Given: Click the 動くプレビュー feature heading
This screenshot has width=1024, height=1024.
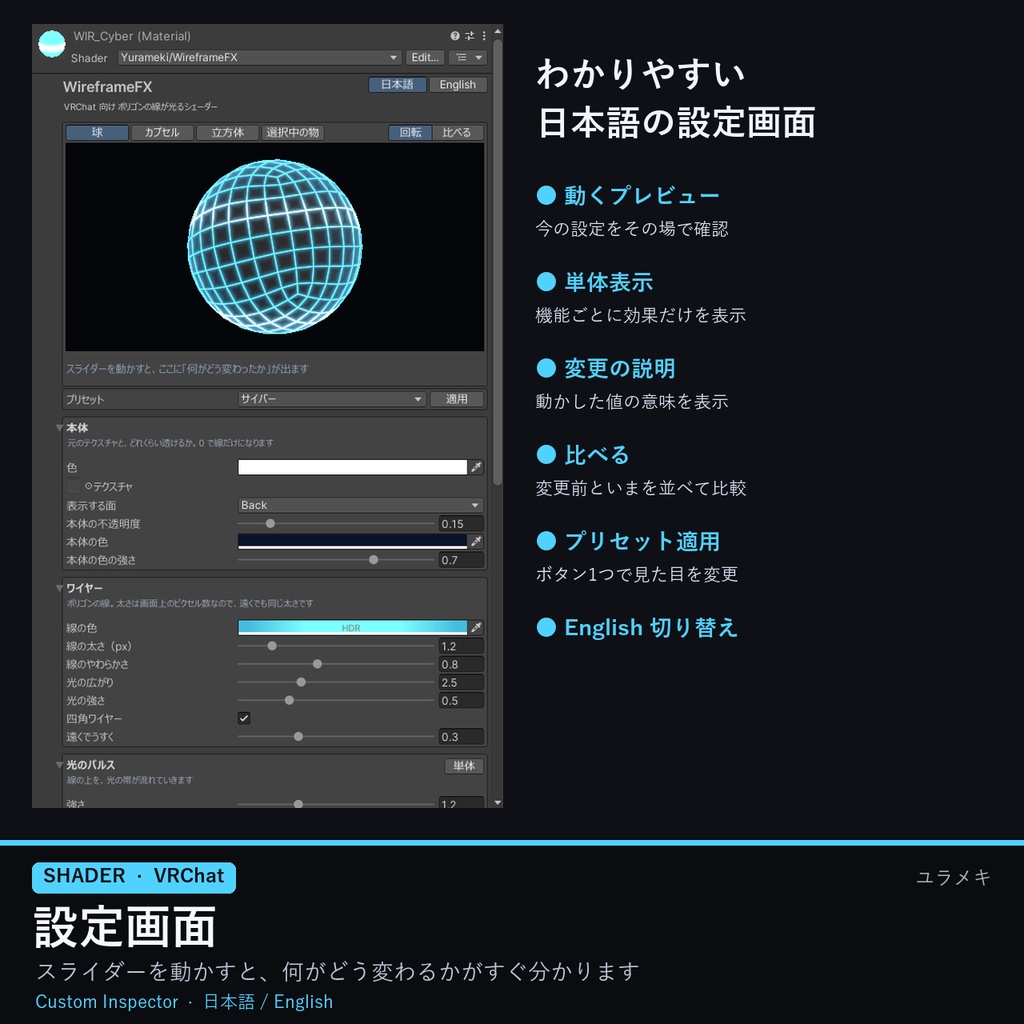Looking at the screenshot, I should [641, 195].
